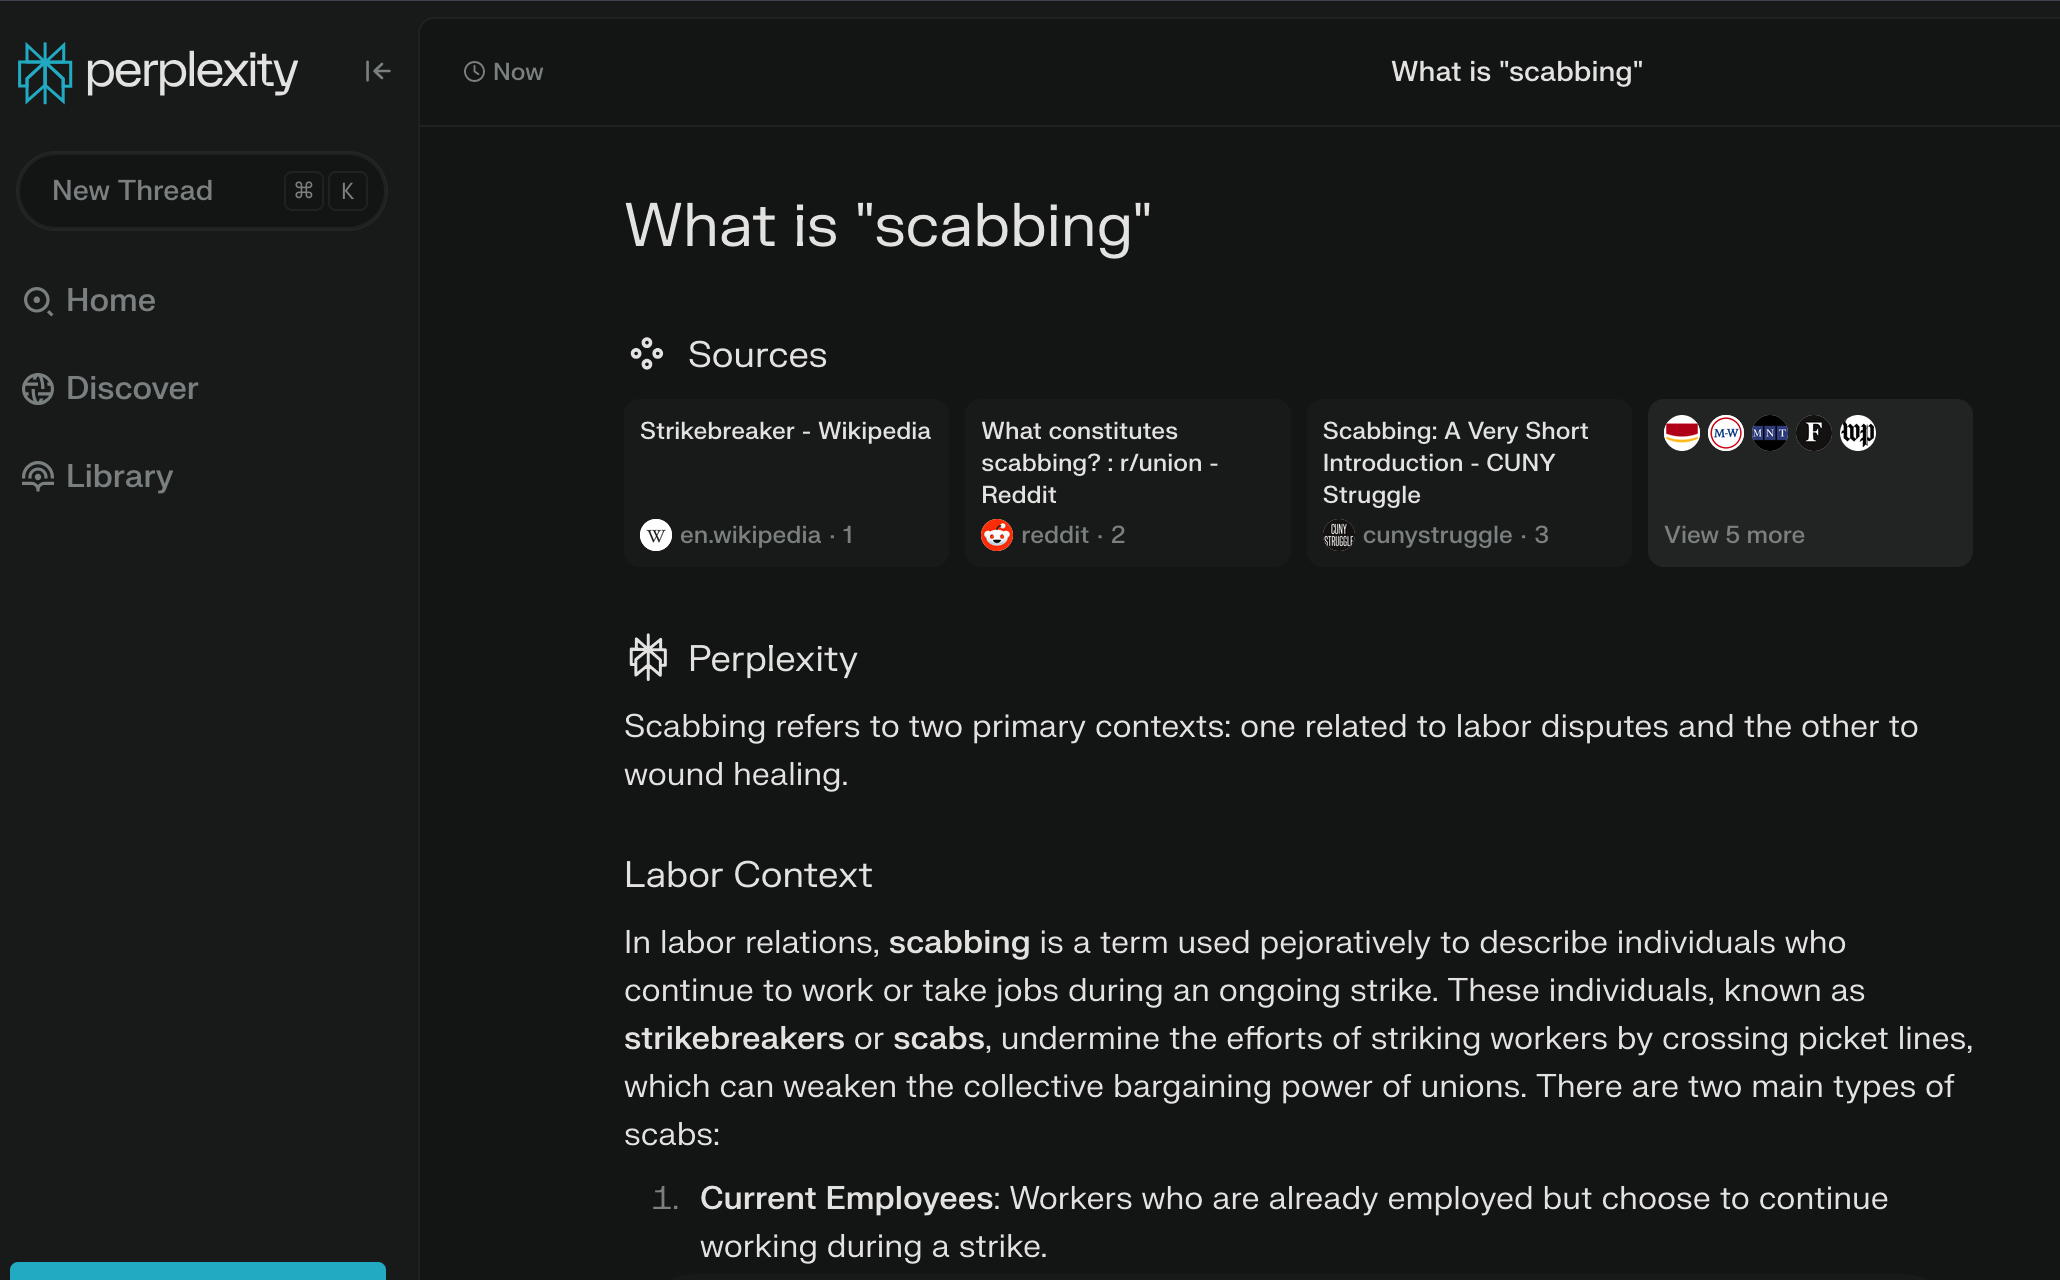Click the Sources section icon
Image resolution: width=2060 pixels, height=1280 pixels.
(647, 354)
